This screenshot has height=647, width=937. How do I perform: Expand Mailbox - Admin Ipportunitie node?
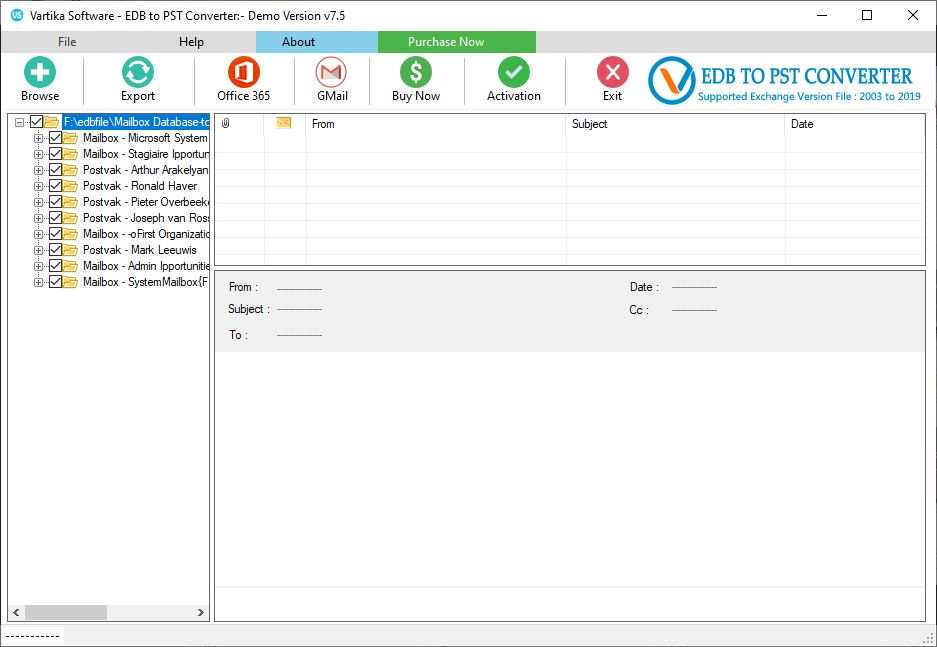tap(39, 266)
